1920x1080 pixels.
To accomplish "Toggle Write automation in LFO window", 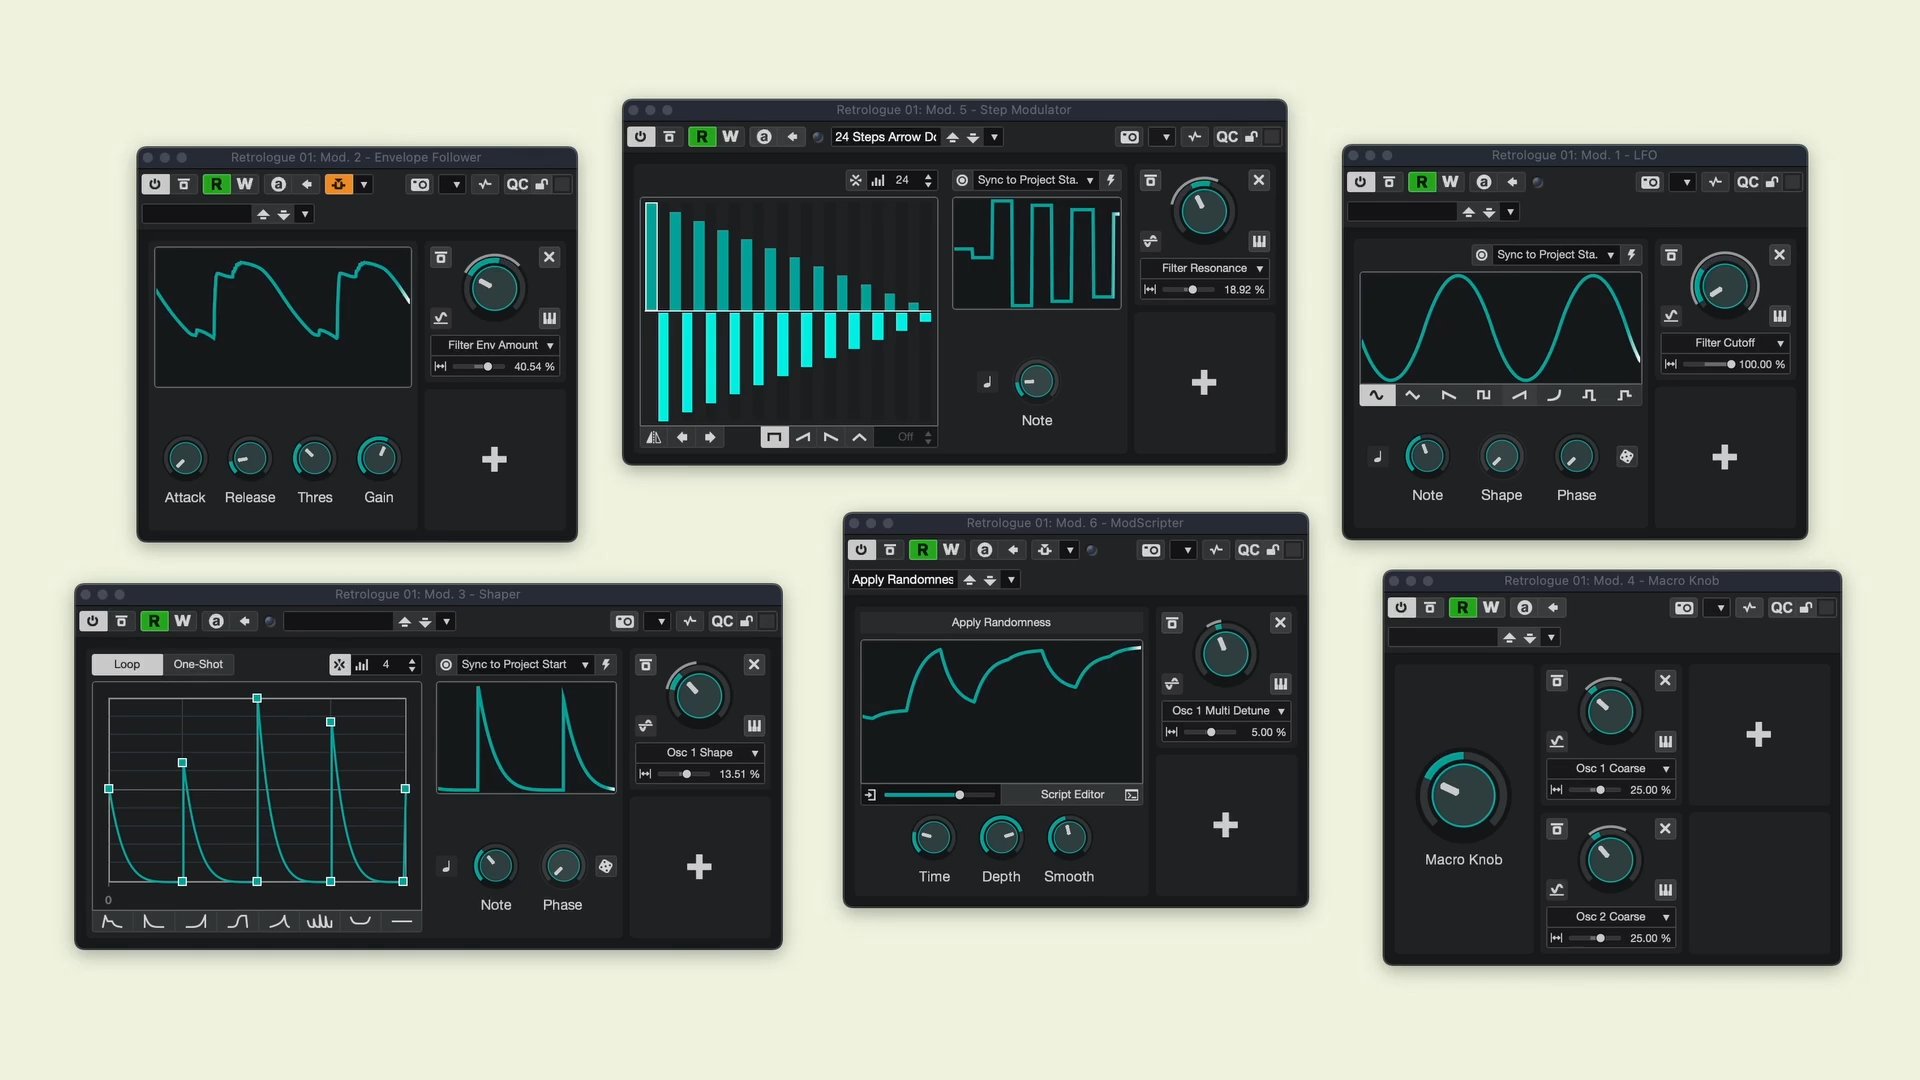I will (x=1450, y=182).
